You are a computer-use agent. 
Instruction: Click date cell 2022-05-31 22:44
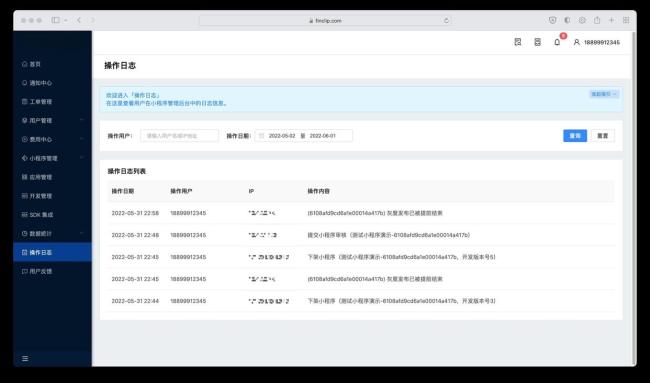pos(135,301)
